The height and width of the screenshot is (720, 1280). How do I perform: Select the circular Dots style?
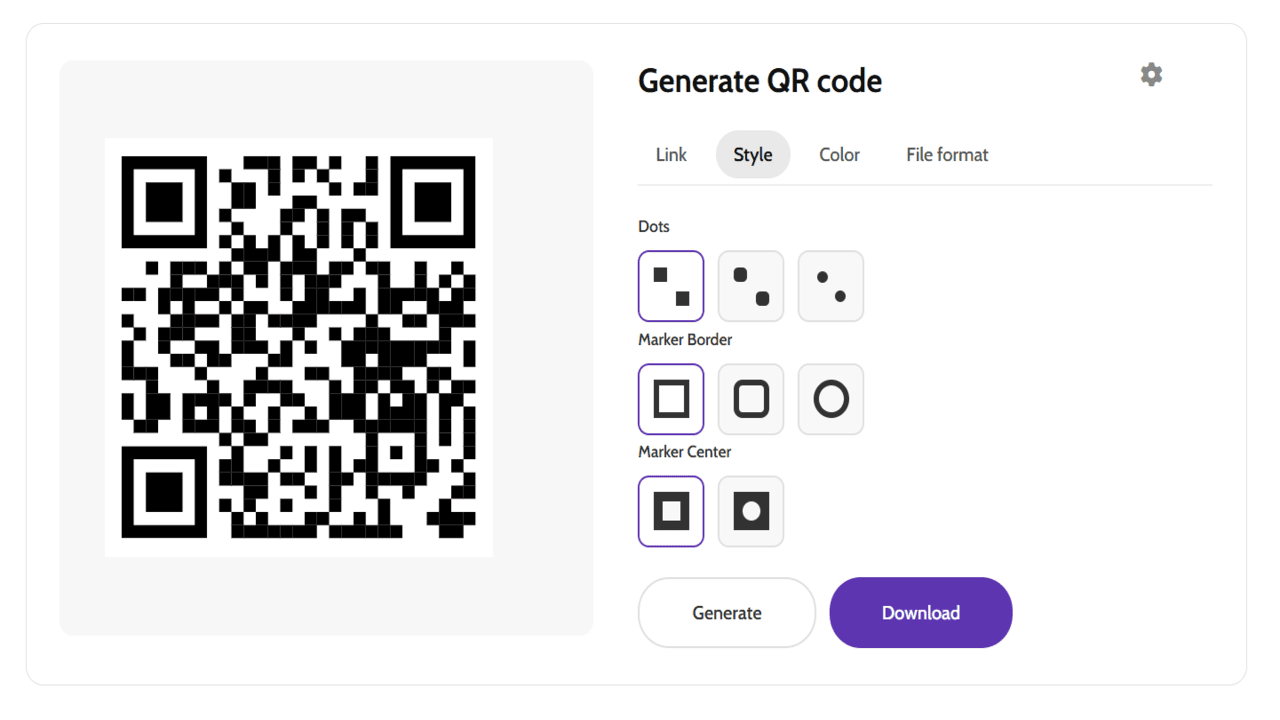point(830,285)
